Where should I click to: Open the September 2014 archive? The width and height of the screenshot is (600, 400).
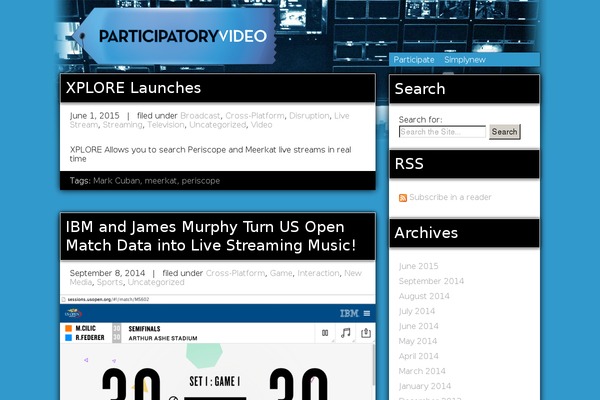[431, 281]
